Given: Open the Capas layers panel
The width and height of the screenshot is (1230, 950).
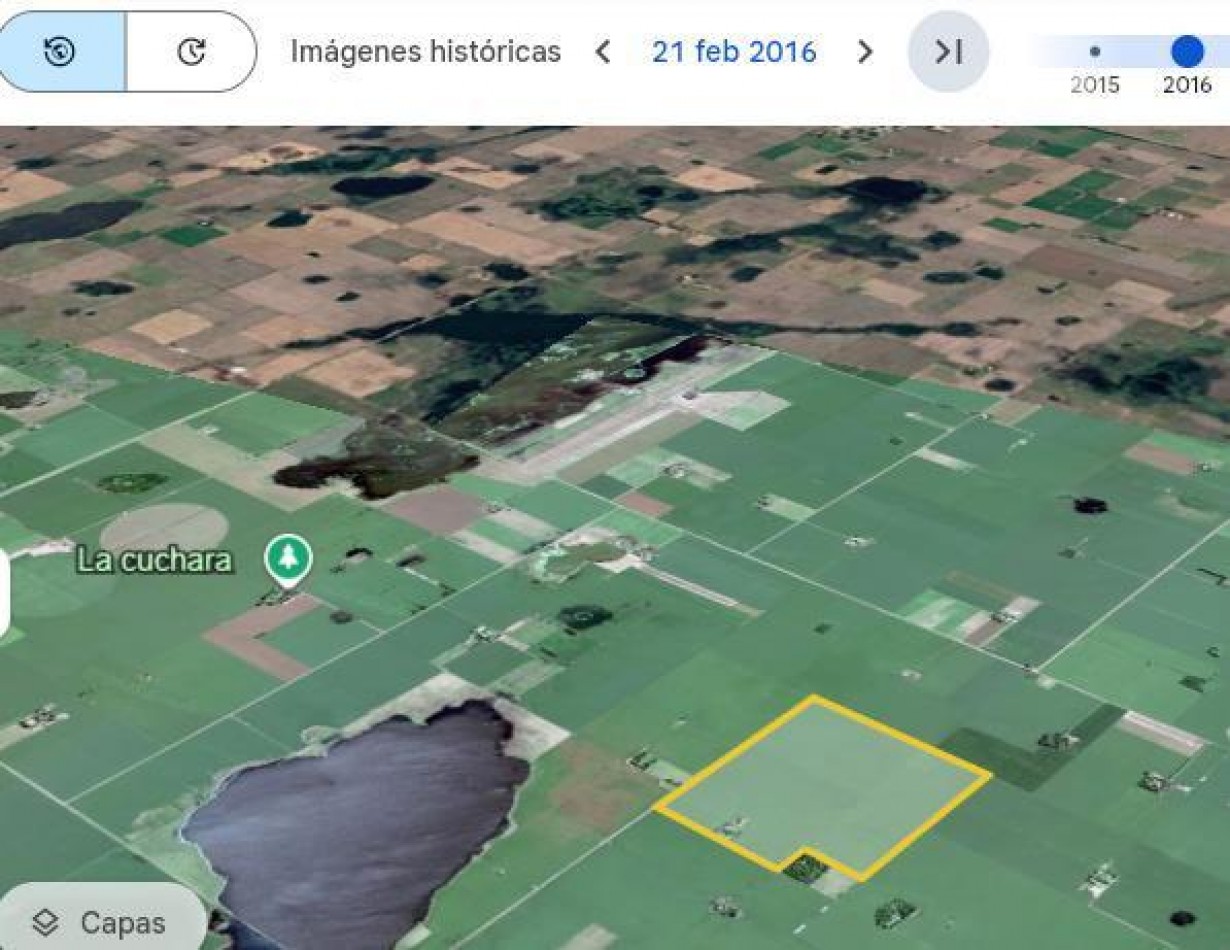Looking at the screenshot, I should point(100,922).
